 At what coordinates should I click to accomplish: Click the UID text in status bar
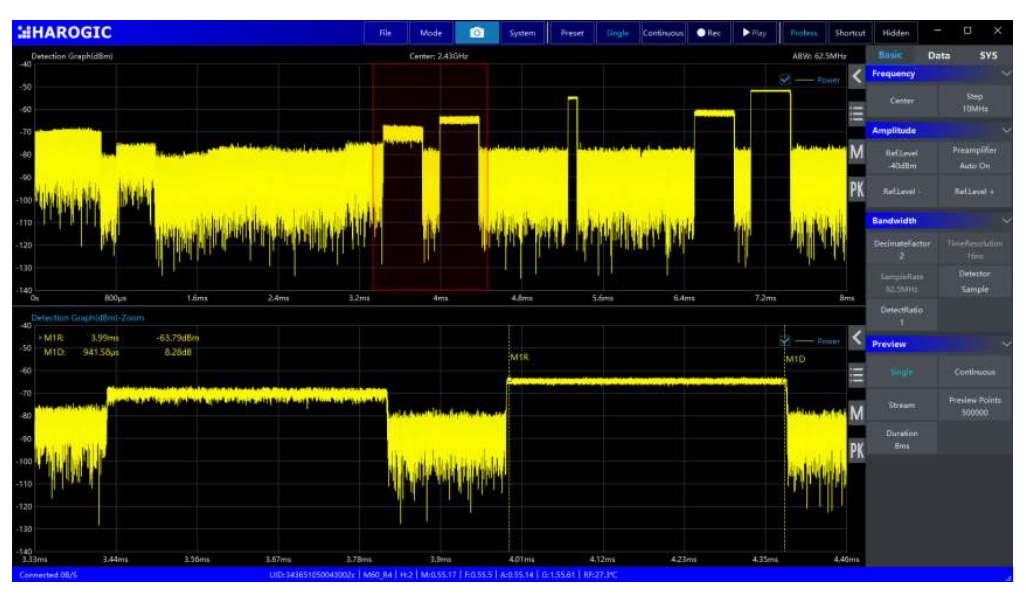pos(312,574)
